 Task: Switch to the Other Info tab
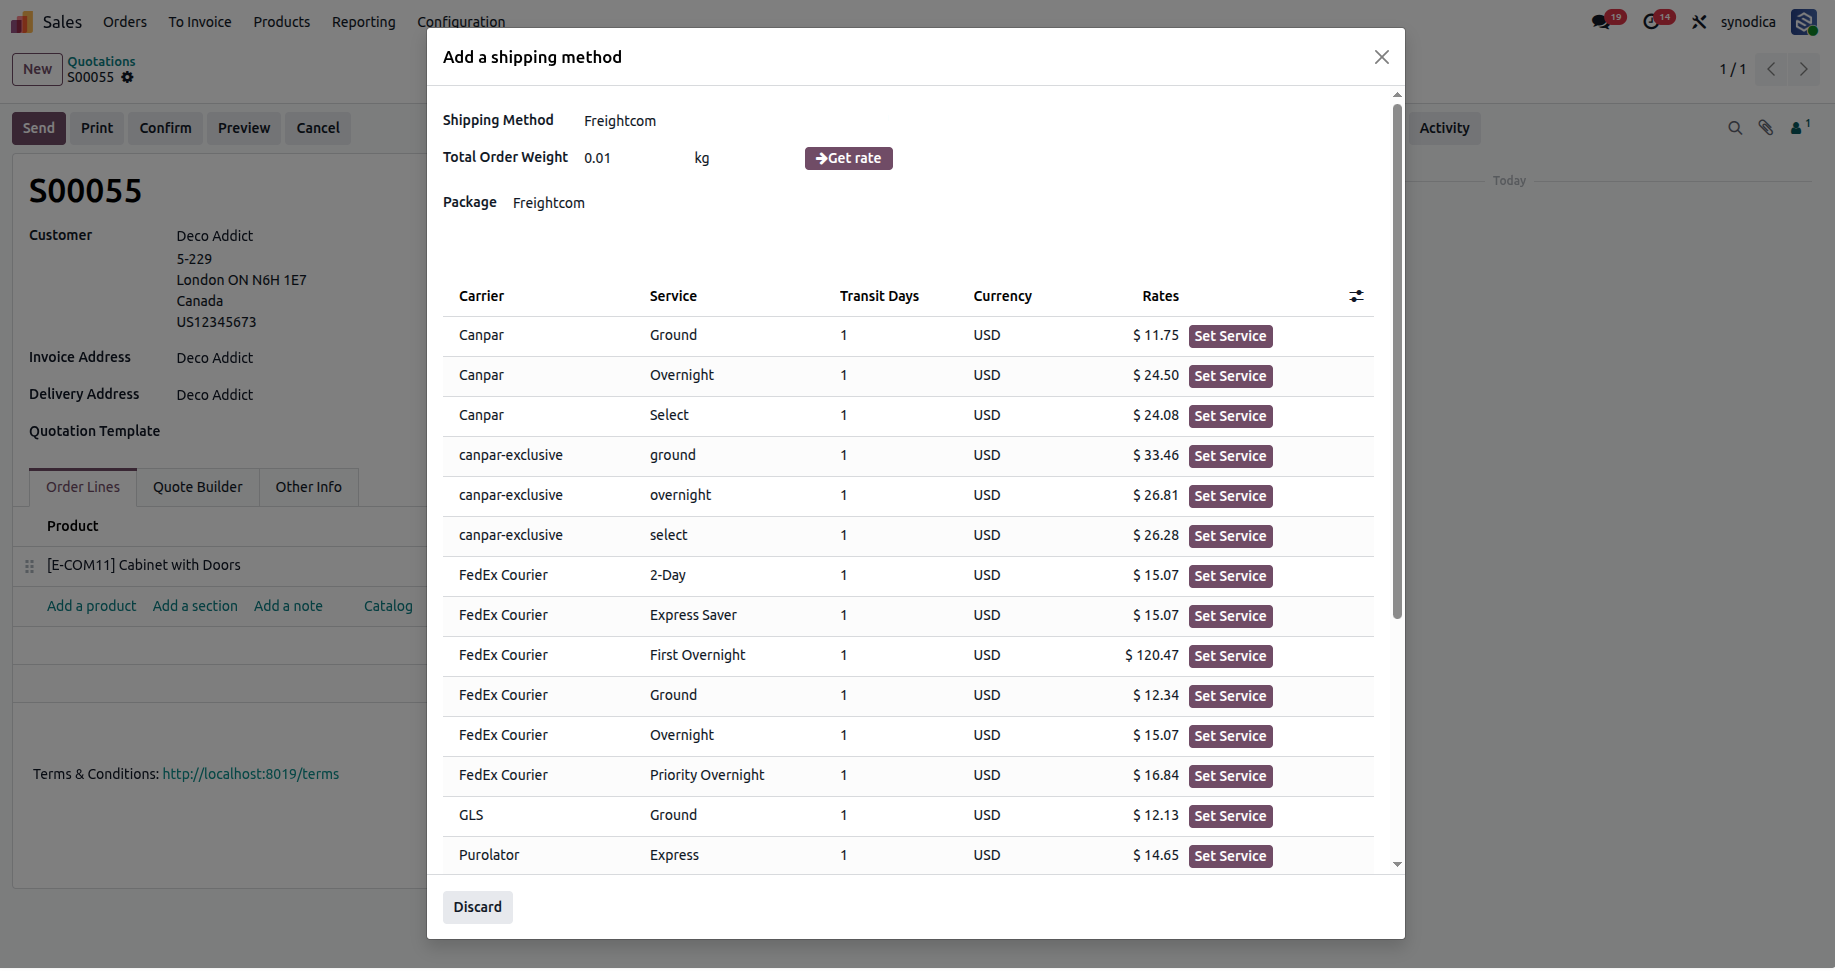point(308,487)
